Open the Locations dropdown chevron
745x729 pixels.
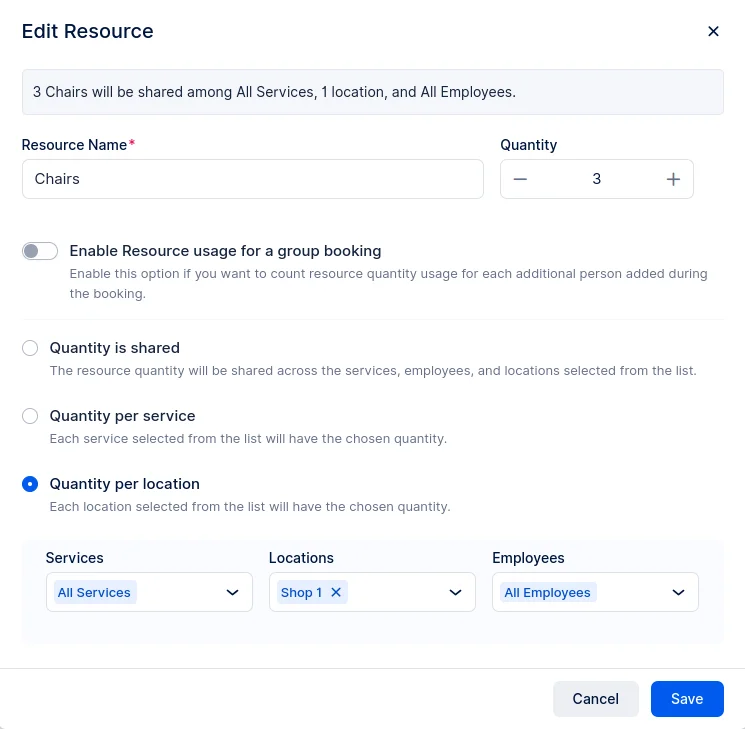[x=455, y=592]
